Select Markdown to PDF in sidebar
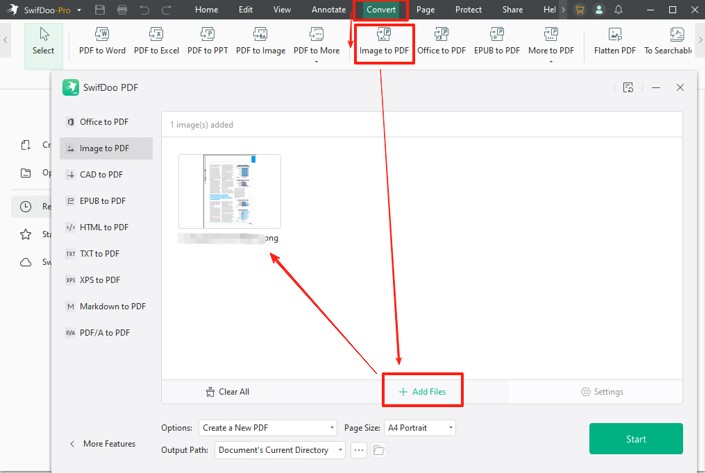The height and width of the screenshot is (473, 705). point(106,307)
